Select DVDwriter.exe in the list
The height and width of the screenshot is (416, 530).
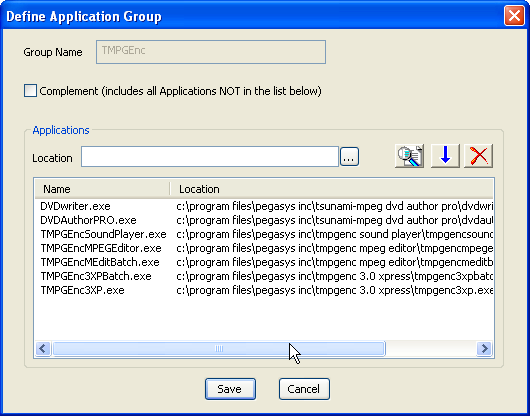[x=75, y=206]
